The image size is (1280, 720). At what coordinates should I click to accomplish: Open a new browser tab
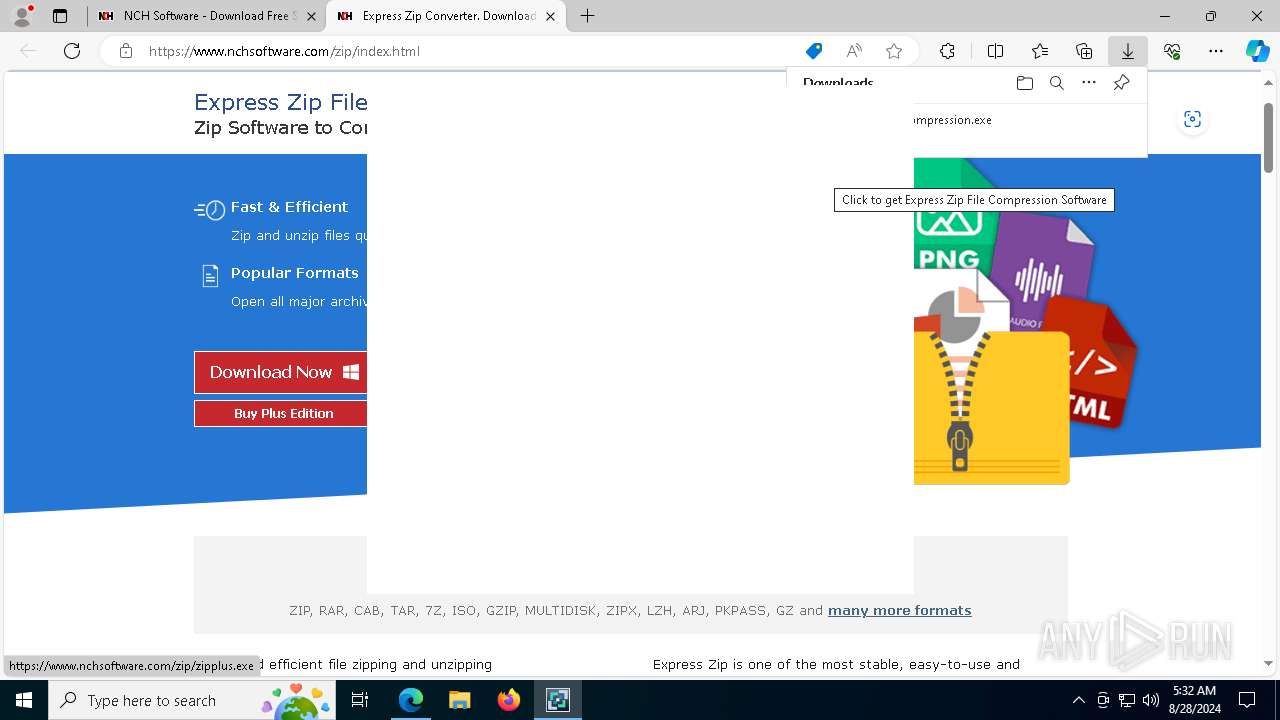click(x=588, y=16)
